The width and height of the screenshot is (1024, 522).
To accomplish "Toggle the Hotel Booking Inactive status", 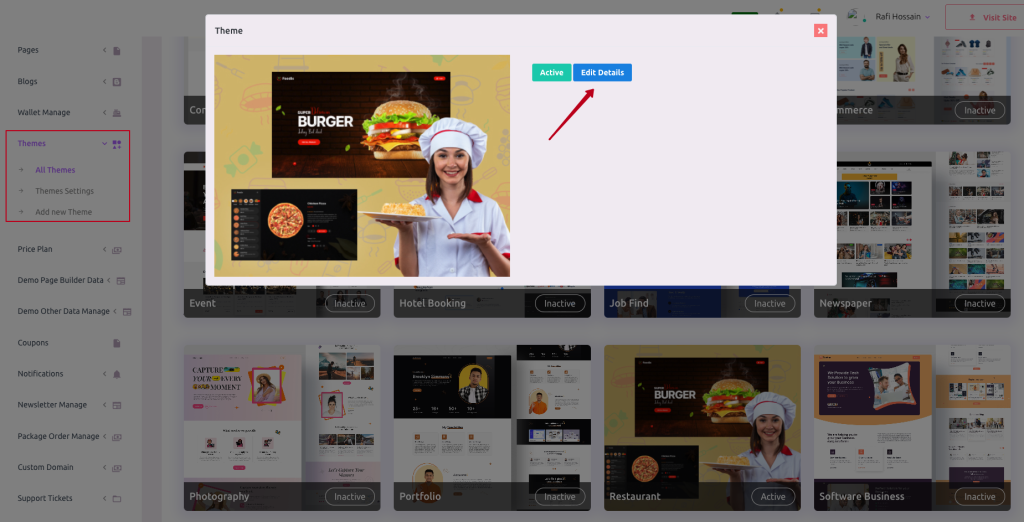I will pos(560,303).
